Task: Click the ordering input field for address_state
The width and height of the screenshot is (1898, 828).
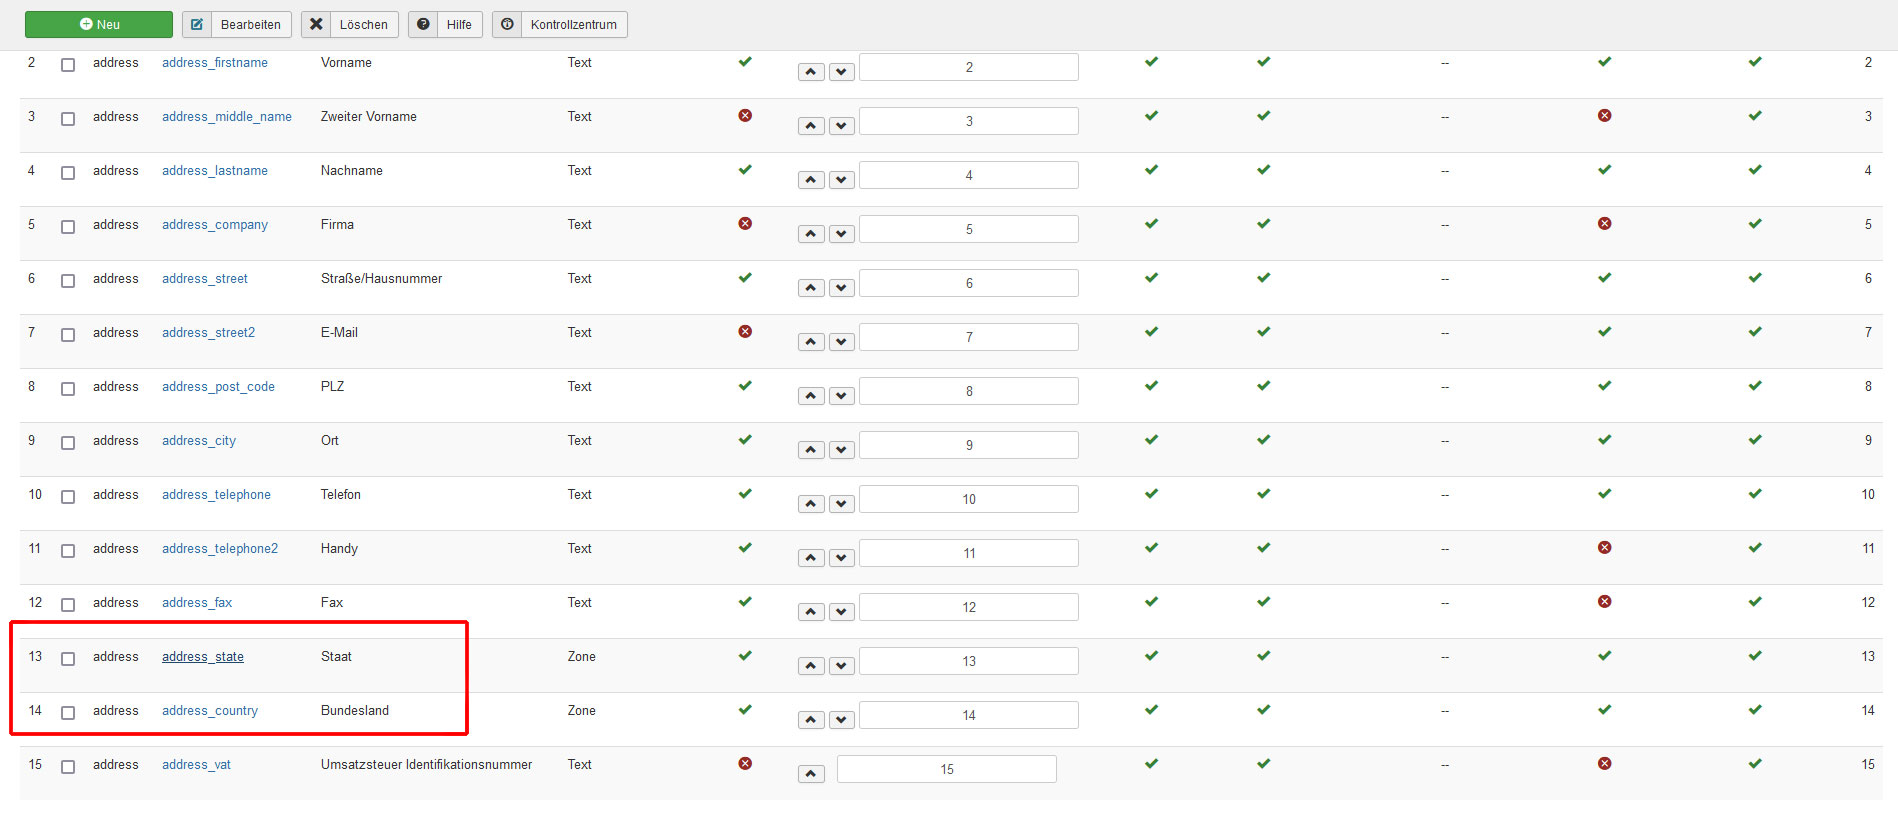Action: [x=968, y=661]
